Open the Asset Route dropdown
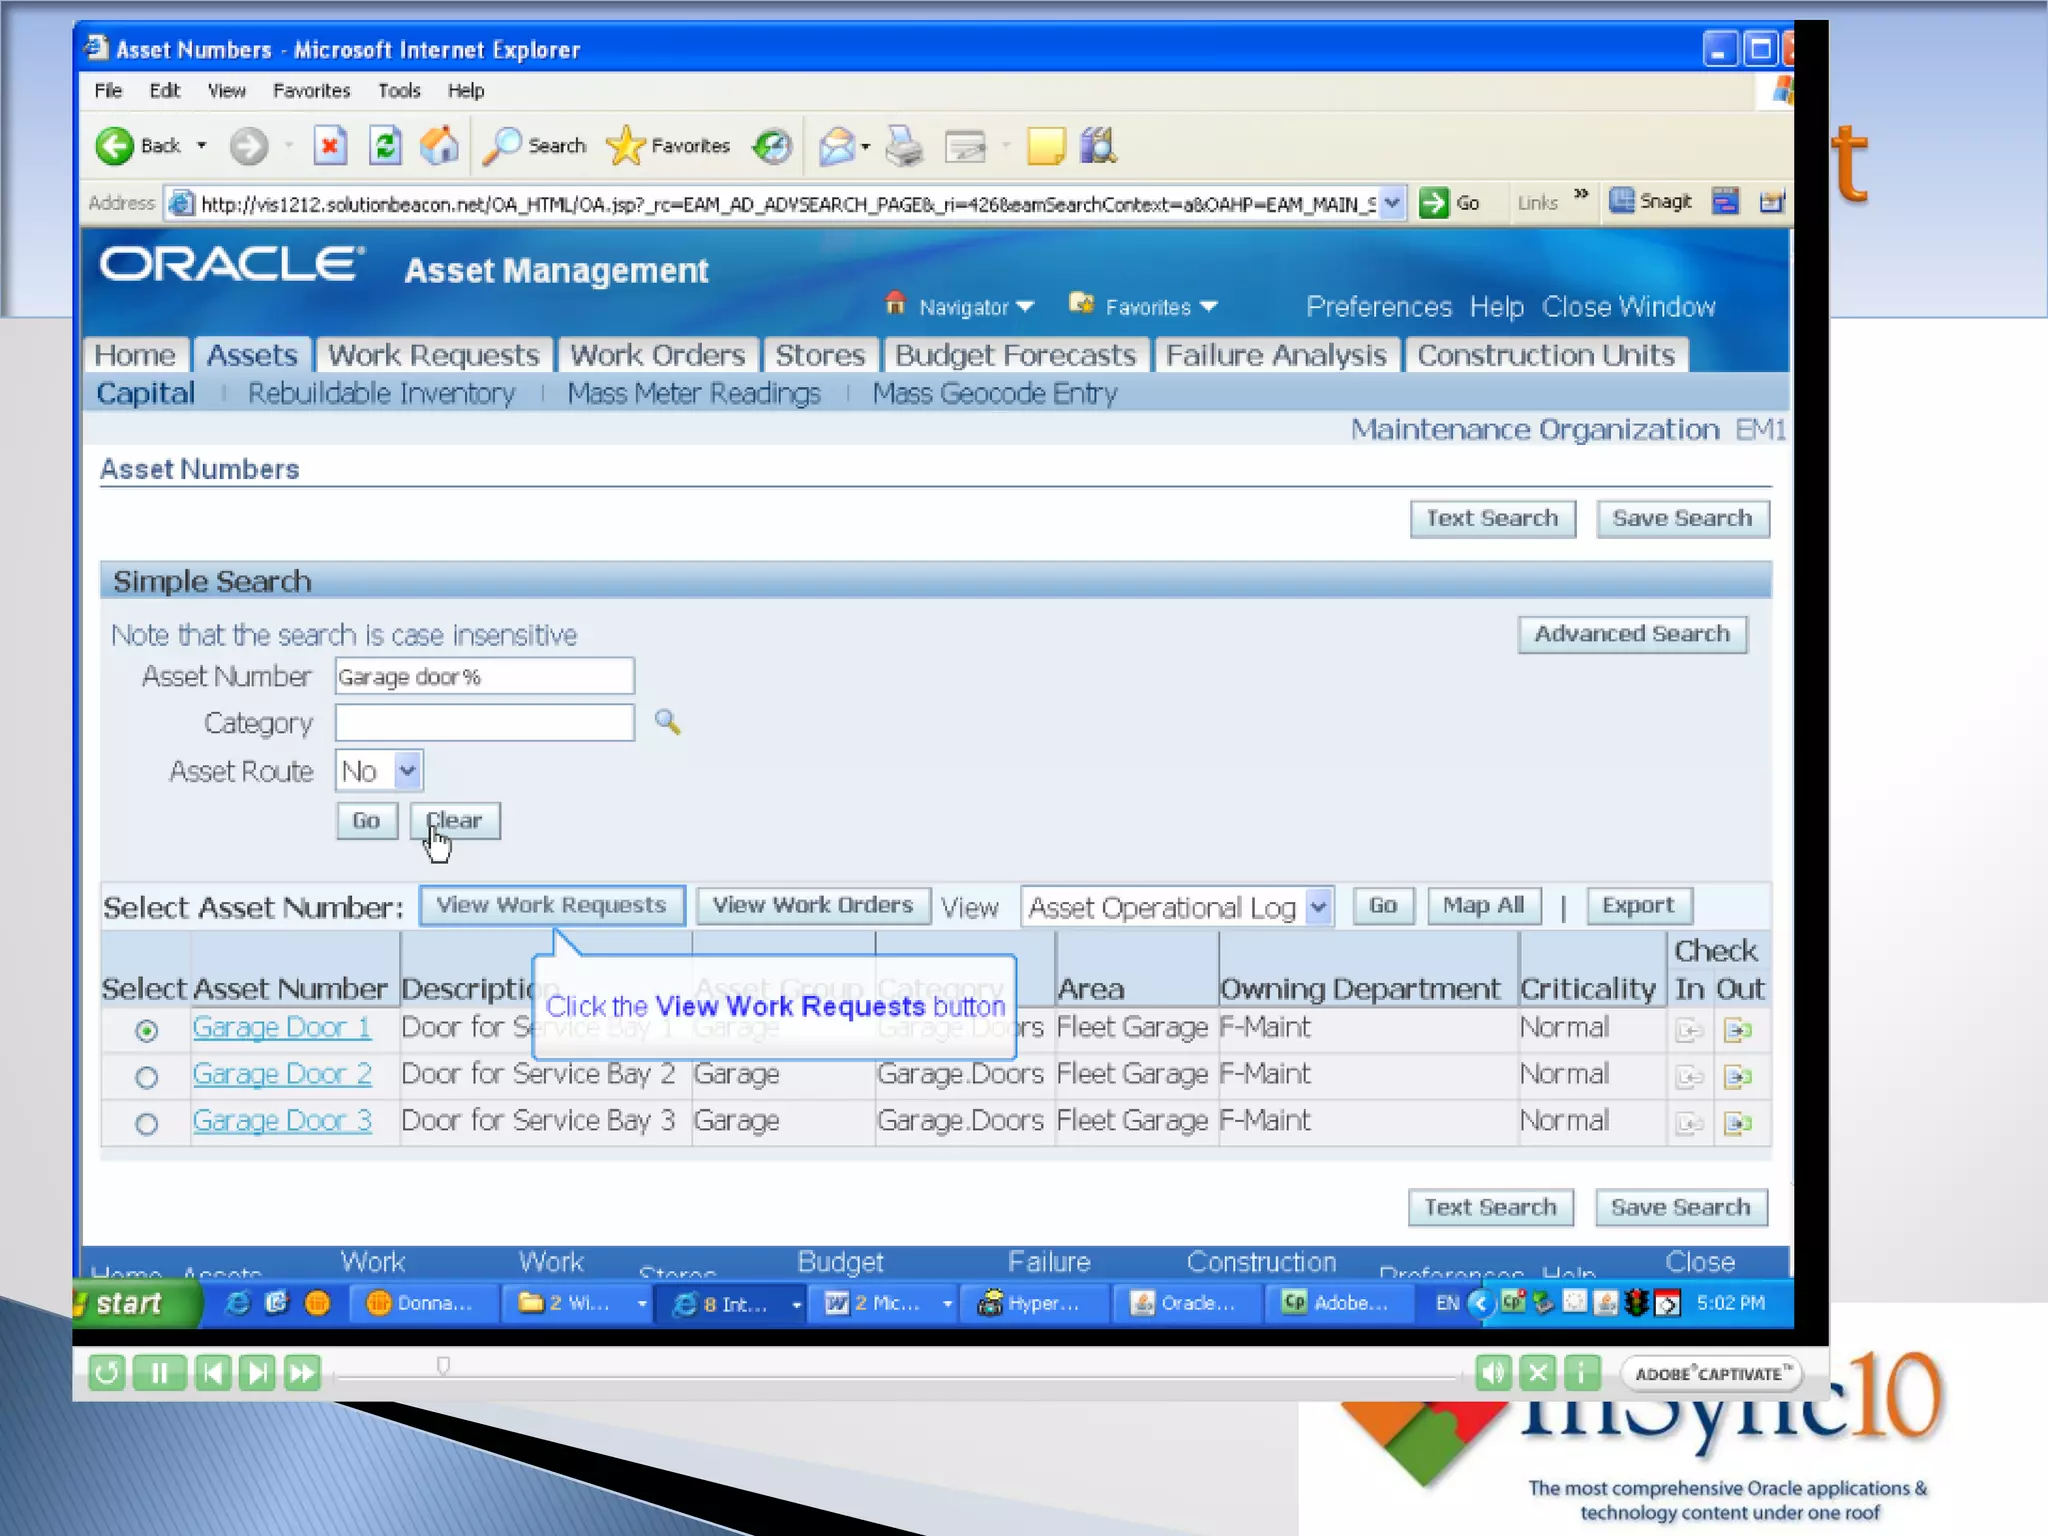 [406, 771]
